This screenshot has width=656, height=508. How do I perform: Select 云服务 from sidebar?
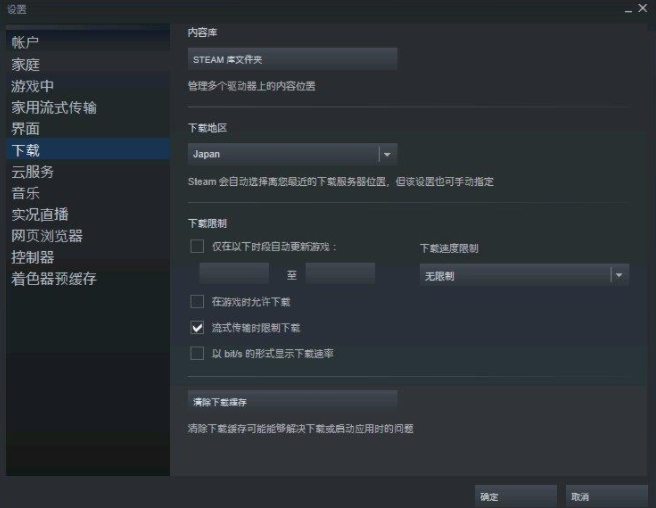pyautogui.click(x=33, y=172)
